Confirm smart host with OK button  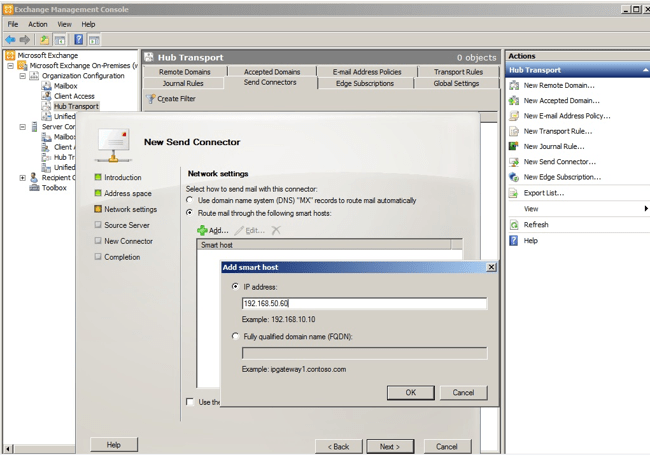(x=410, y=392)
